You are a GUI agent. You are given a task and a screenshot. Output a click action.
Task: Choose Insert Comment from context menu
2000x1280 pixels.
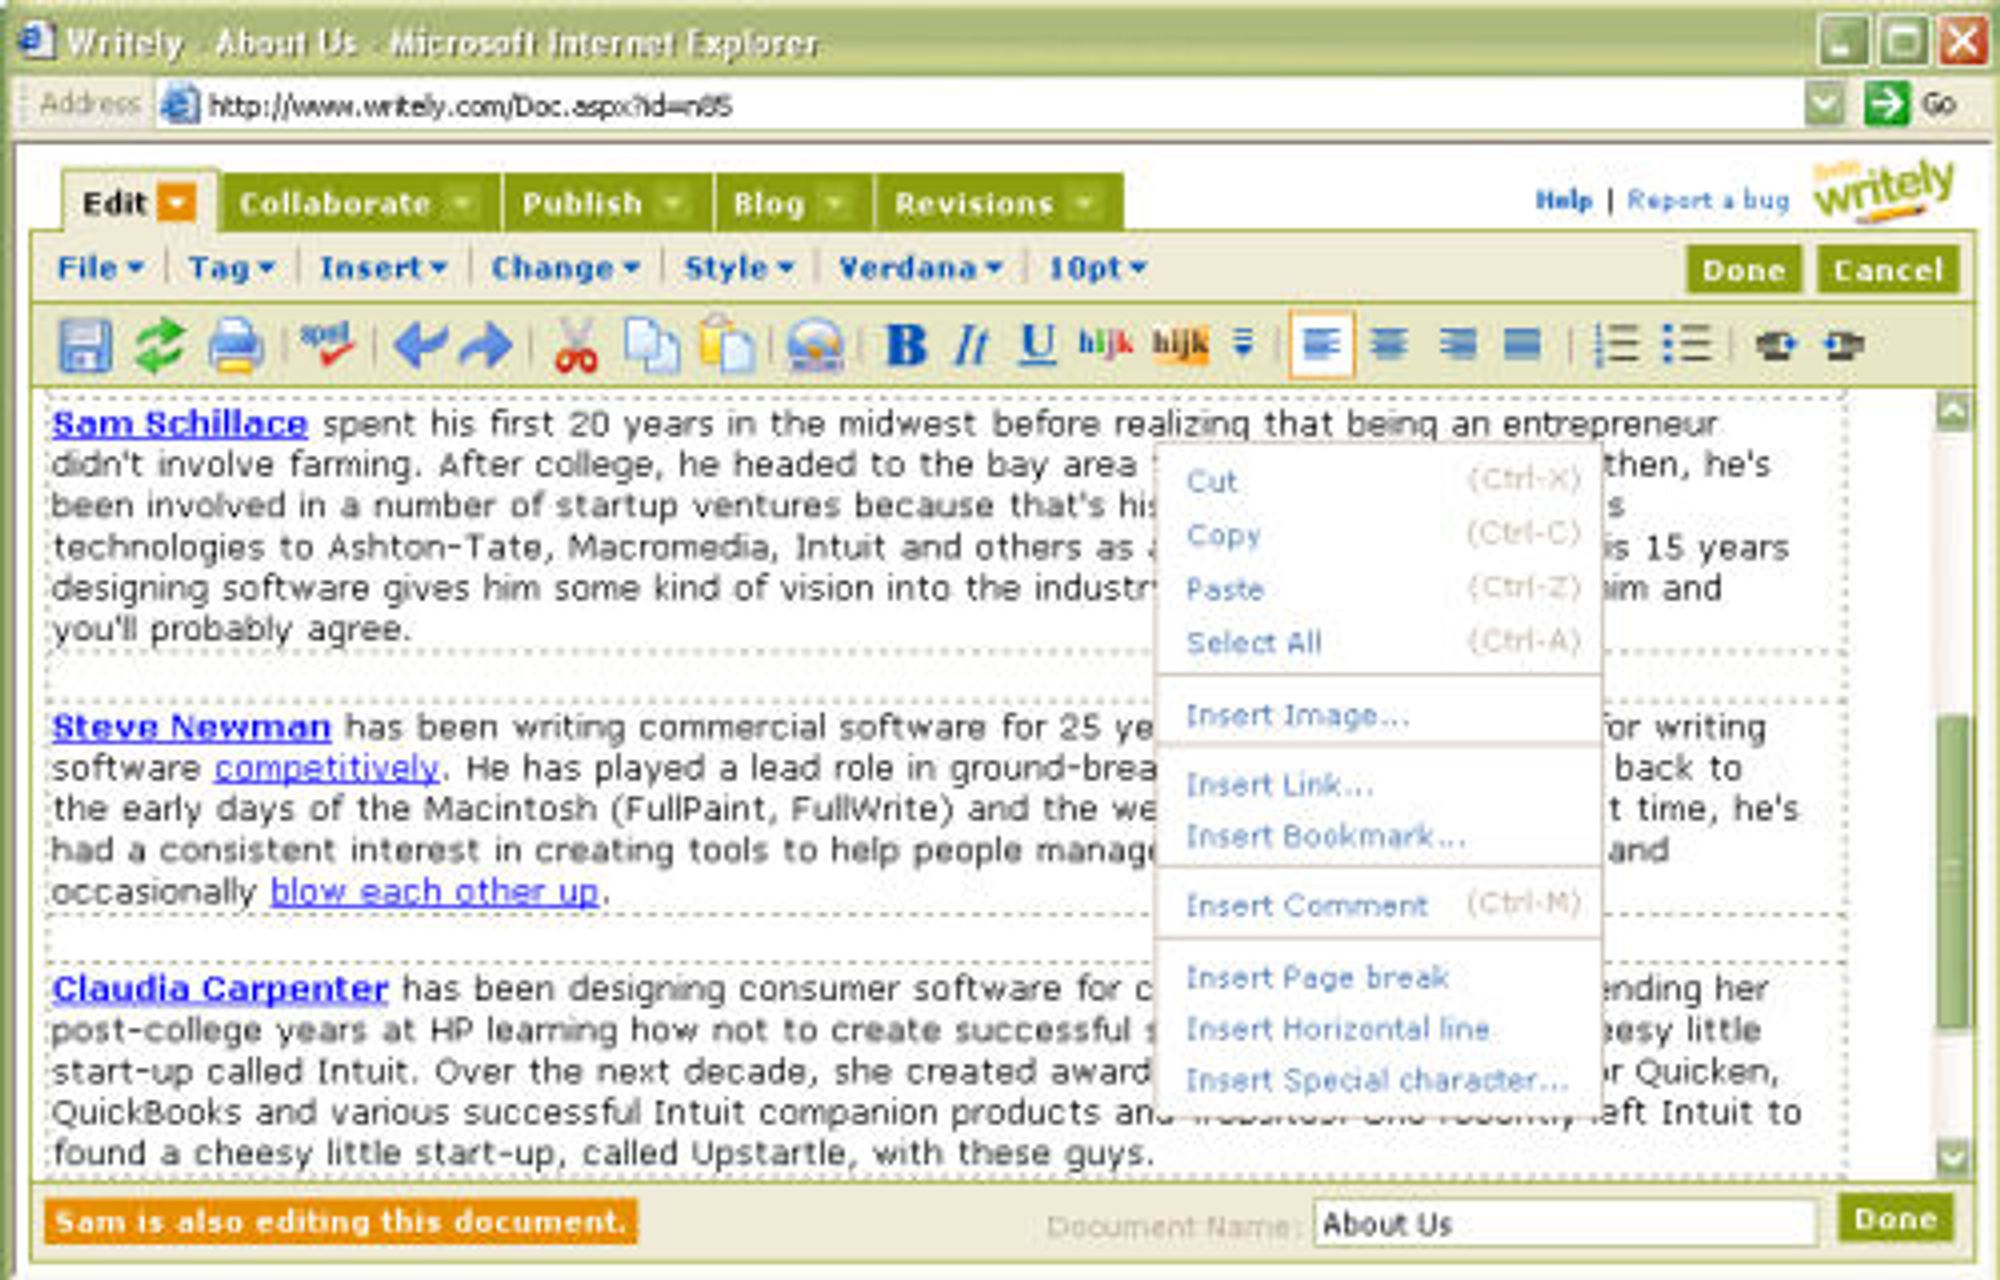pos(1380,906)
